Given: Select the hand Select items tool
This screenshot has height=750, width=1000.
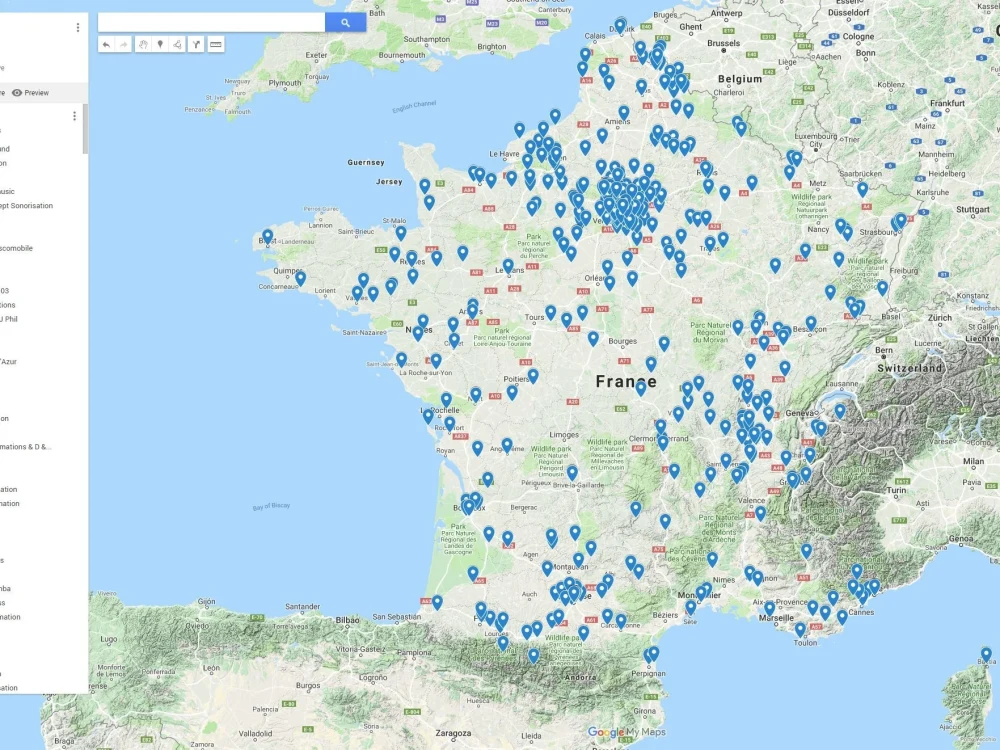Looking at the screenshot, I should tap(142, 44).
